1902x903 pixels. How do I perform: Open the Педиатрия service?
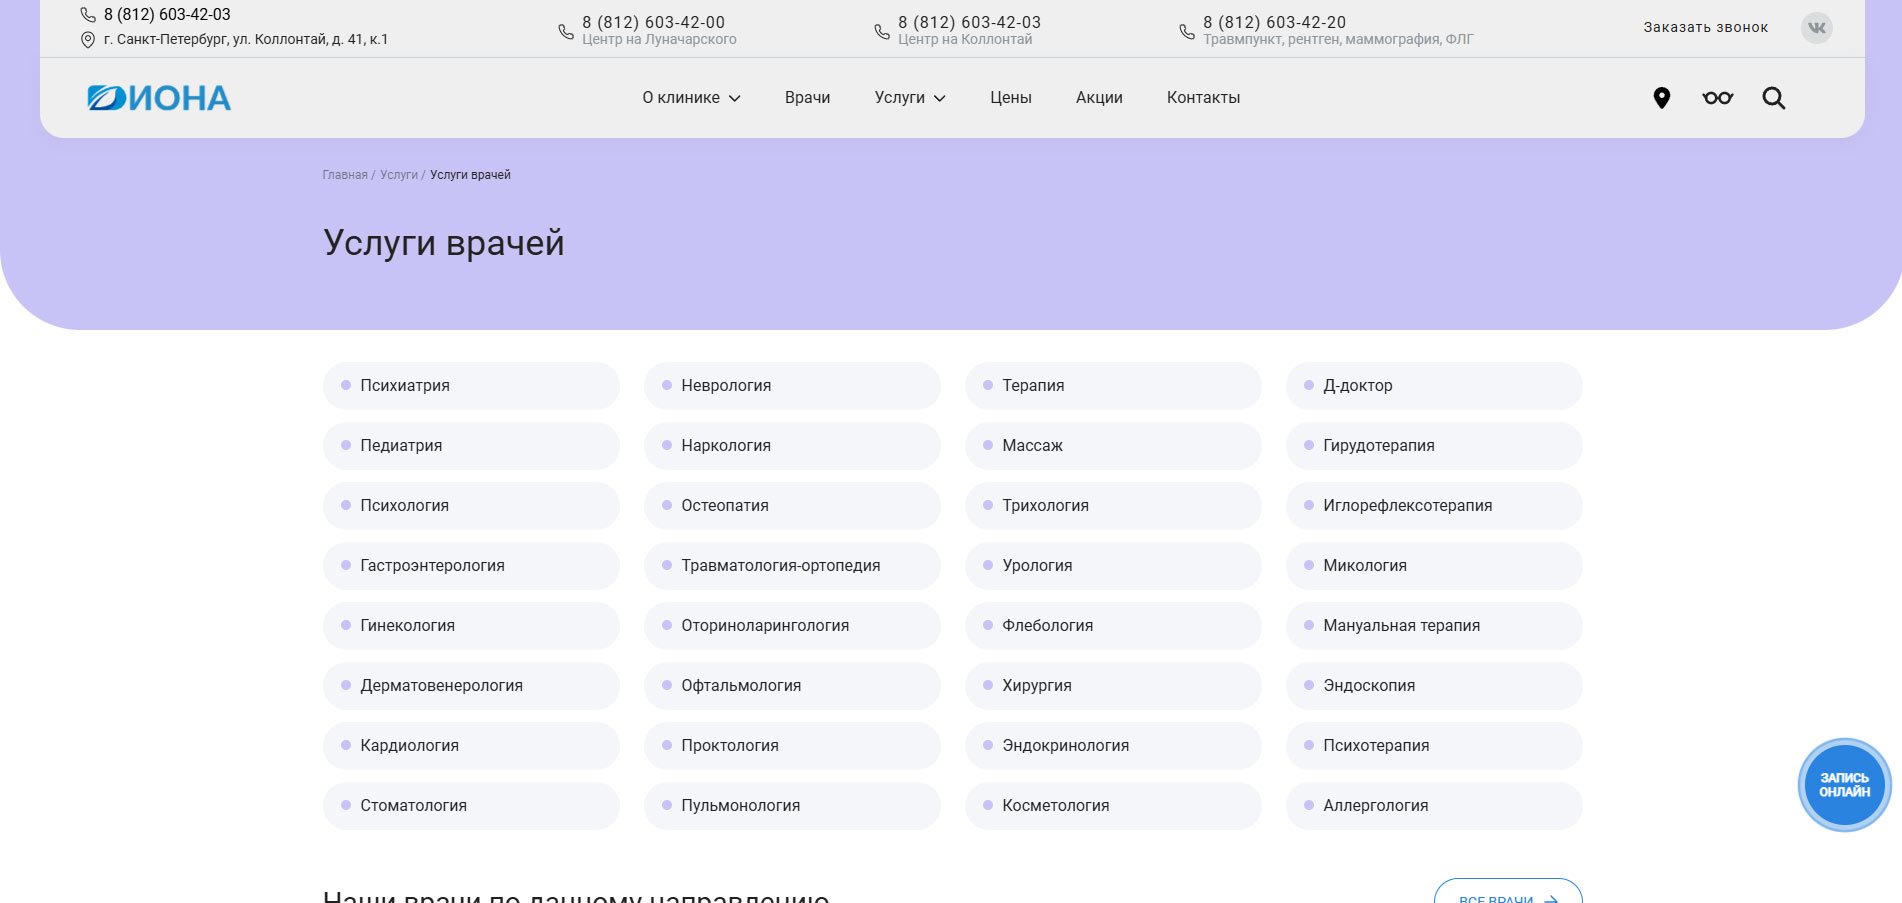coord(471,446)
